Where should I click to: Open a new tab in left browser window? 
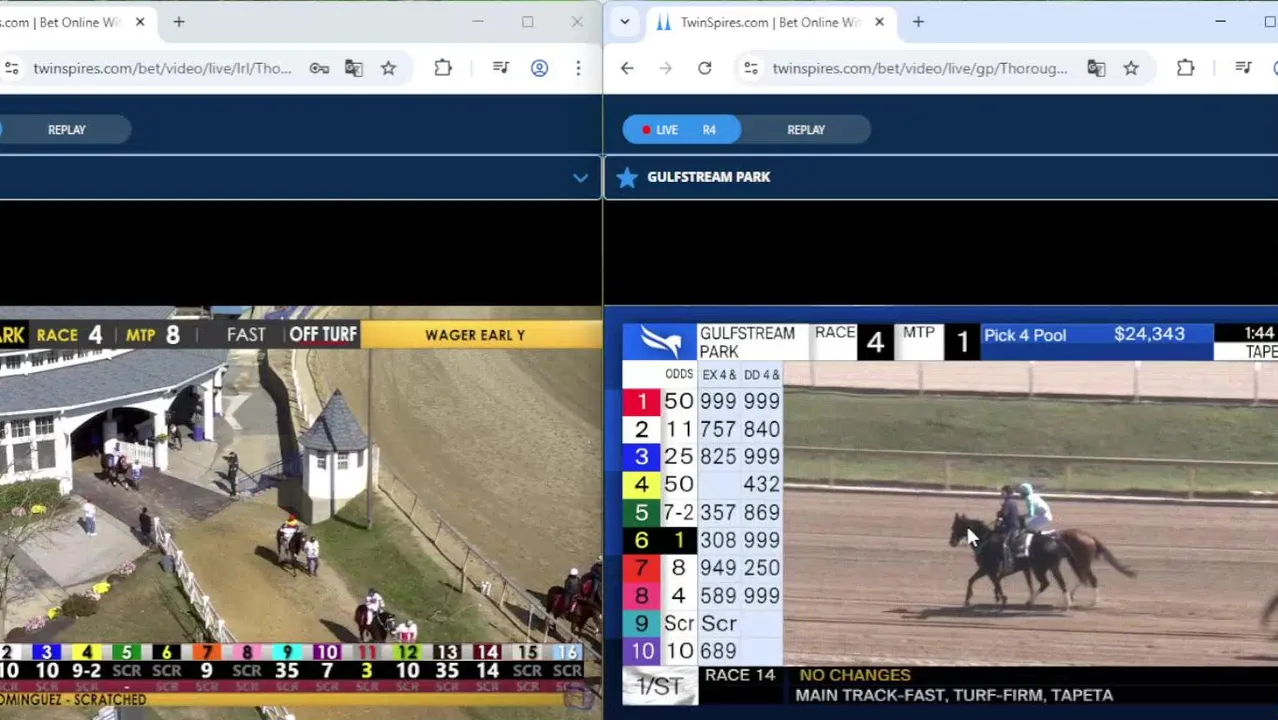pos(179,22)
